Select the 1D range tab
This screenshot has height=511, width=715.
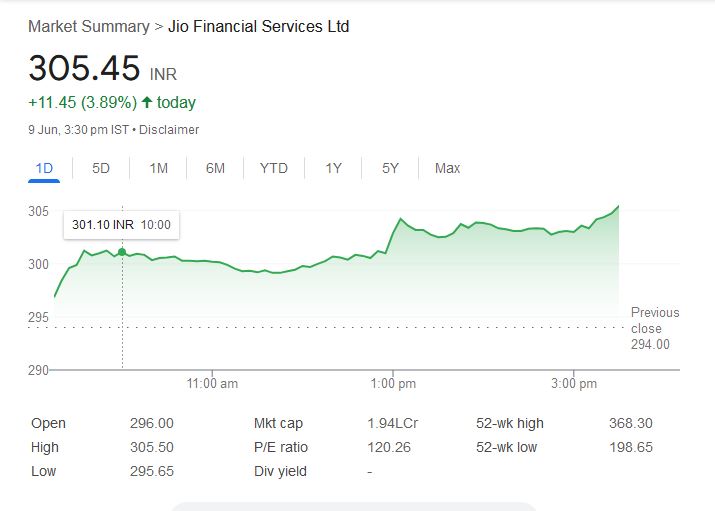[44, 168]
